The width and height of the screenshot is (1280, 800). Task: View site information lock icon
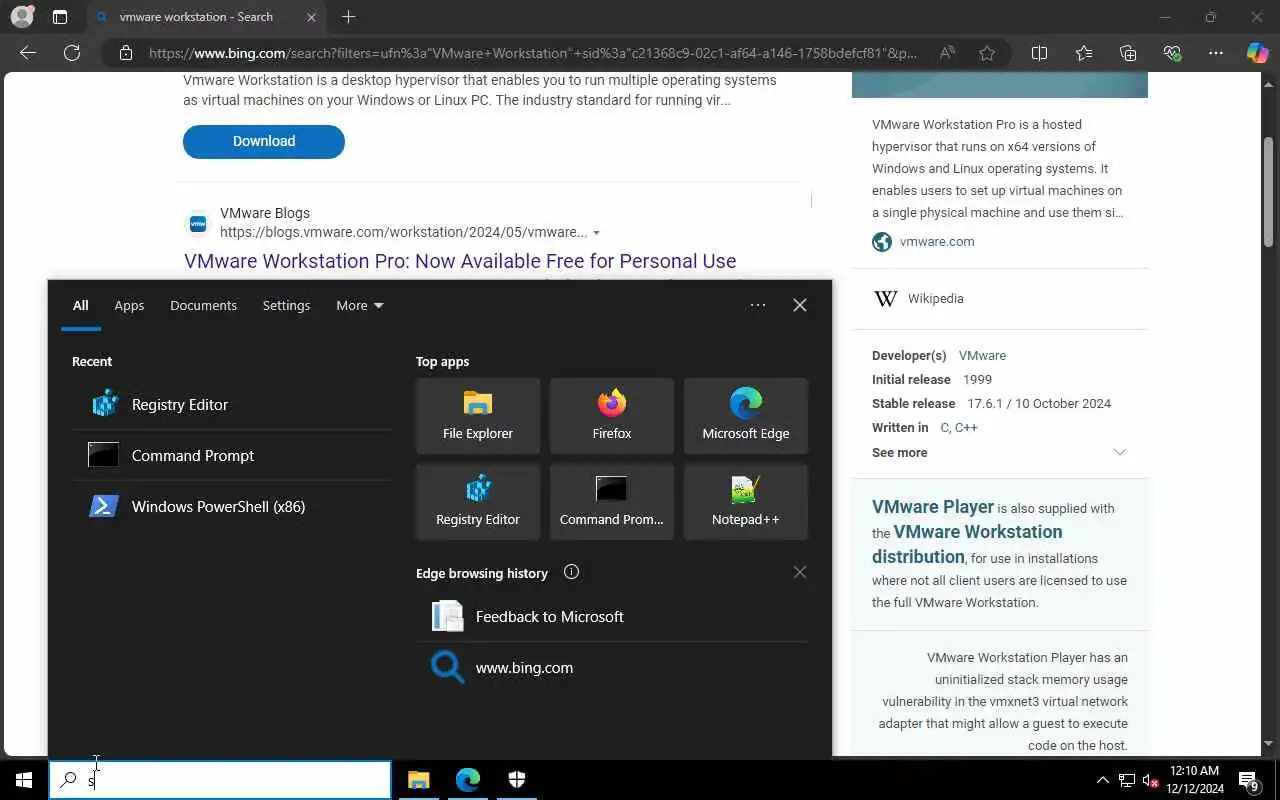(125, 53)
